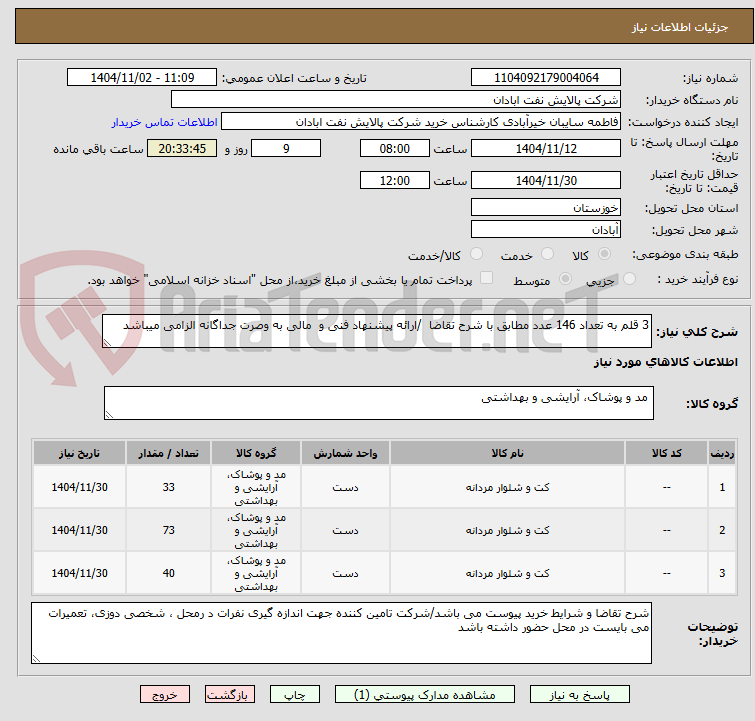Click the quantity cell 33
This screenshot has height=721, width=755.
click(x=169, y=487)
